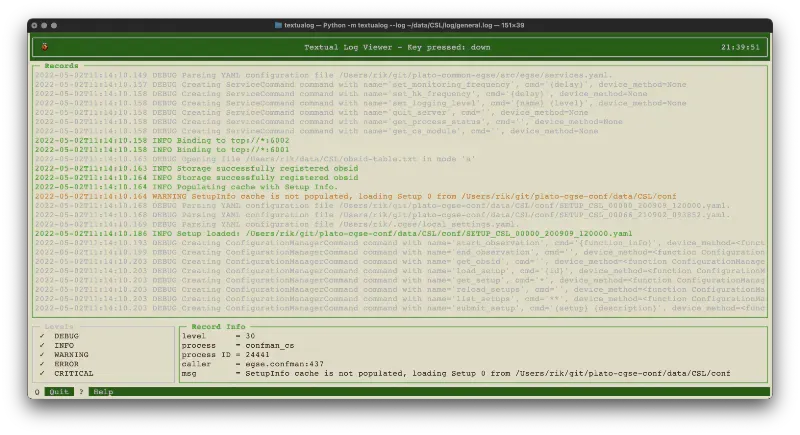Click the 'Textual Log Viewer' header title
This screenshot has width=800, height=435.
[397, 46]
